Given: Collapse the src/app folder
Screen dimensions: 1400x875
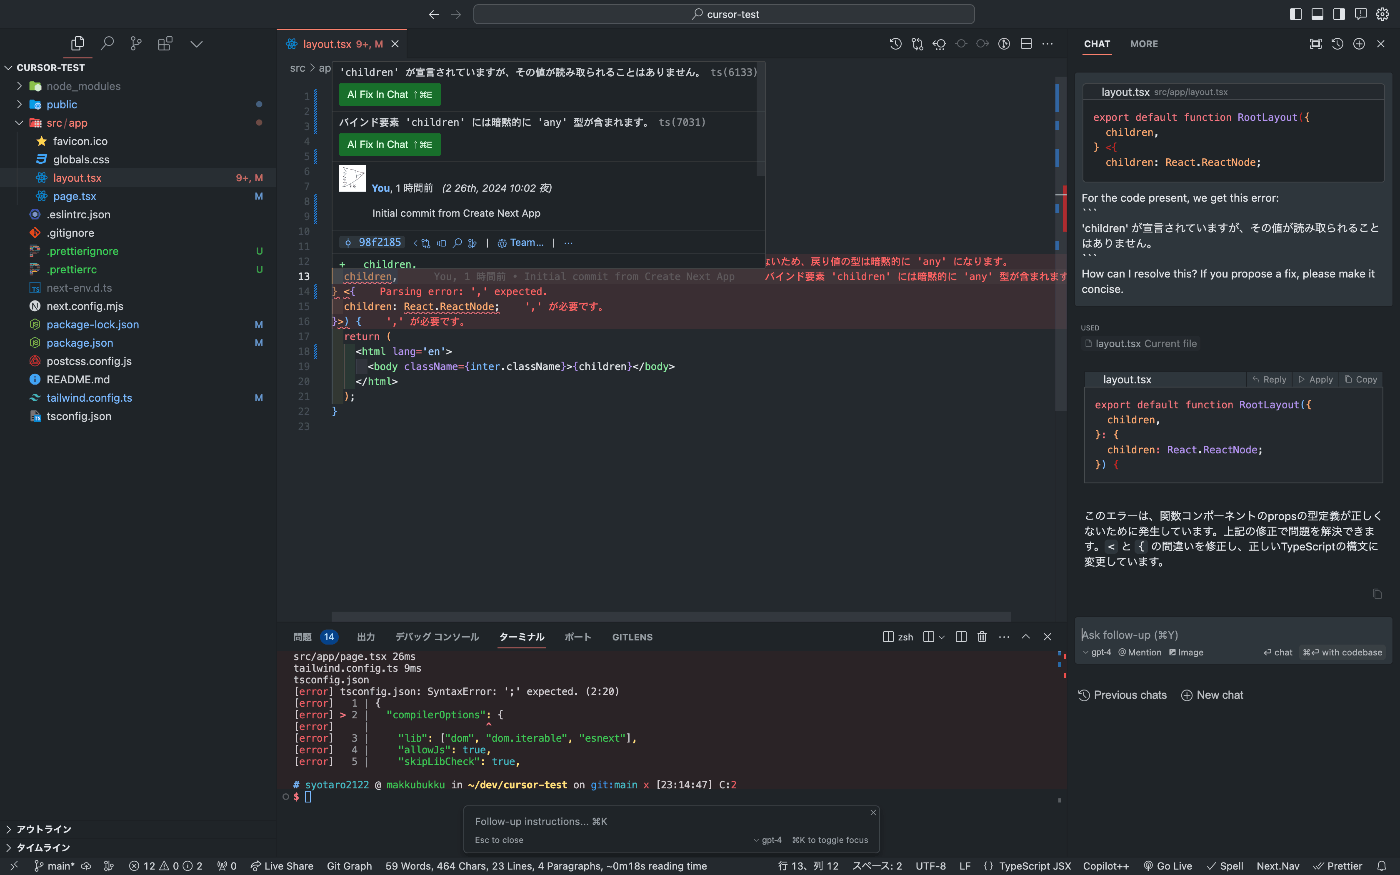Looking at the screenshot, I should [19, 123].
